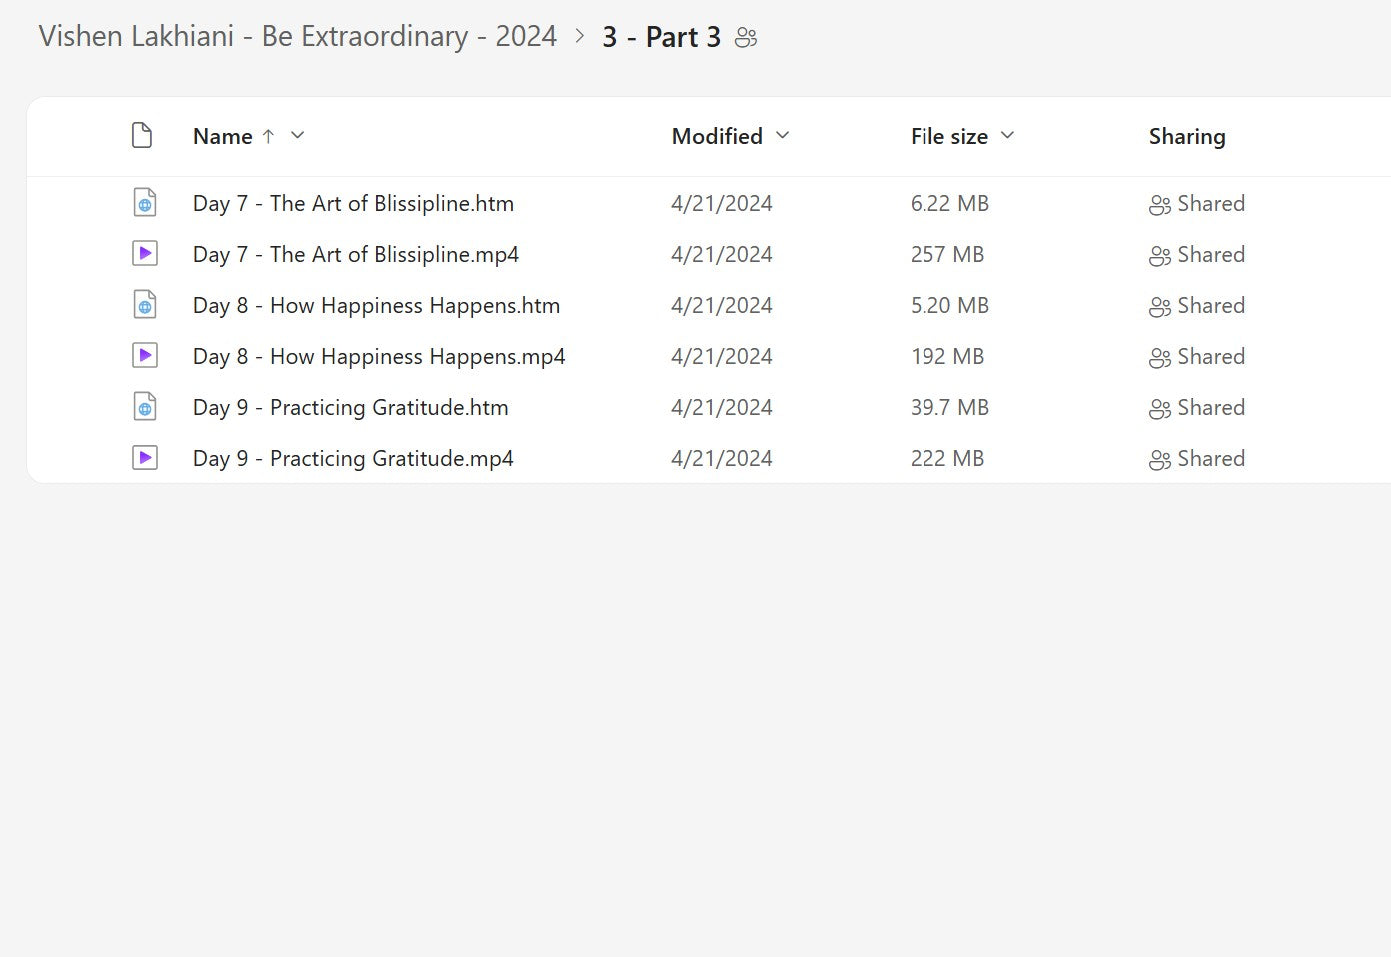The image size is (1391, 957).
Task: Open Day 9 - Practicing Gratitude.mp4
Action: point(353,458)
